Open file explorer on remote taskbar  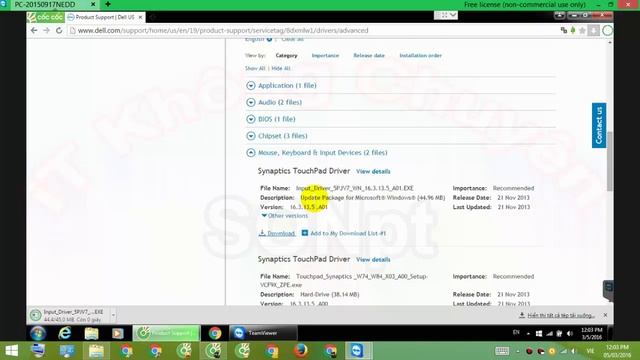pos(91,333)
